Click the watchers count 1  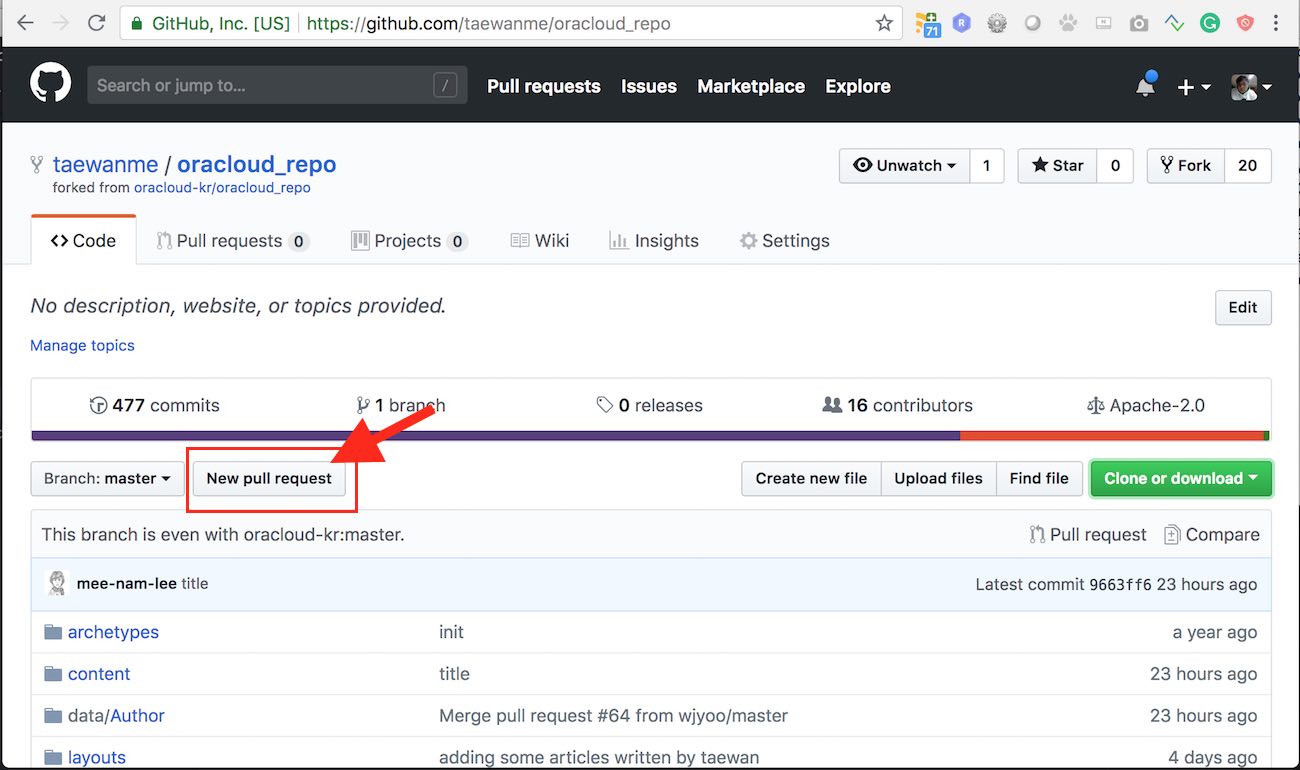[986, 166]
